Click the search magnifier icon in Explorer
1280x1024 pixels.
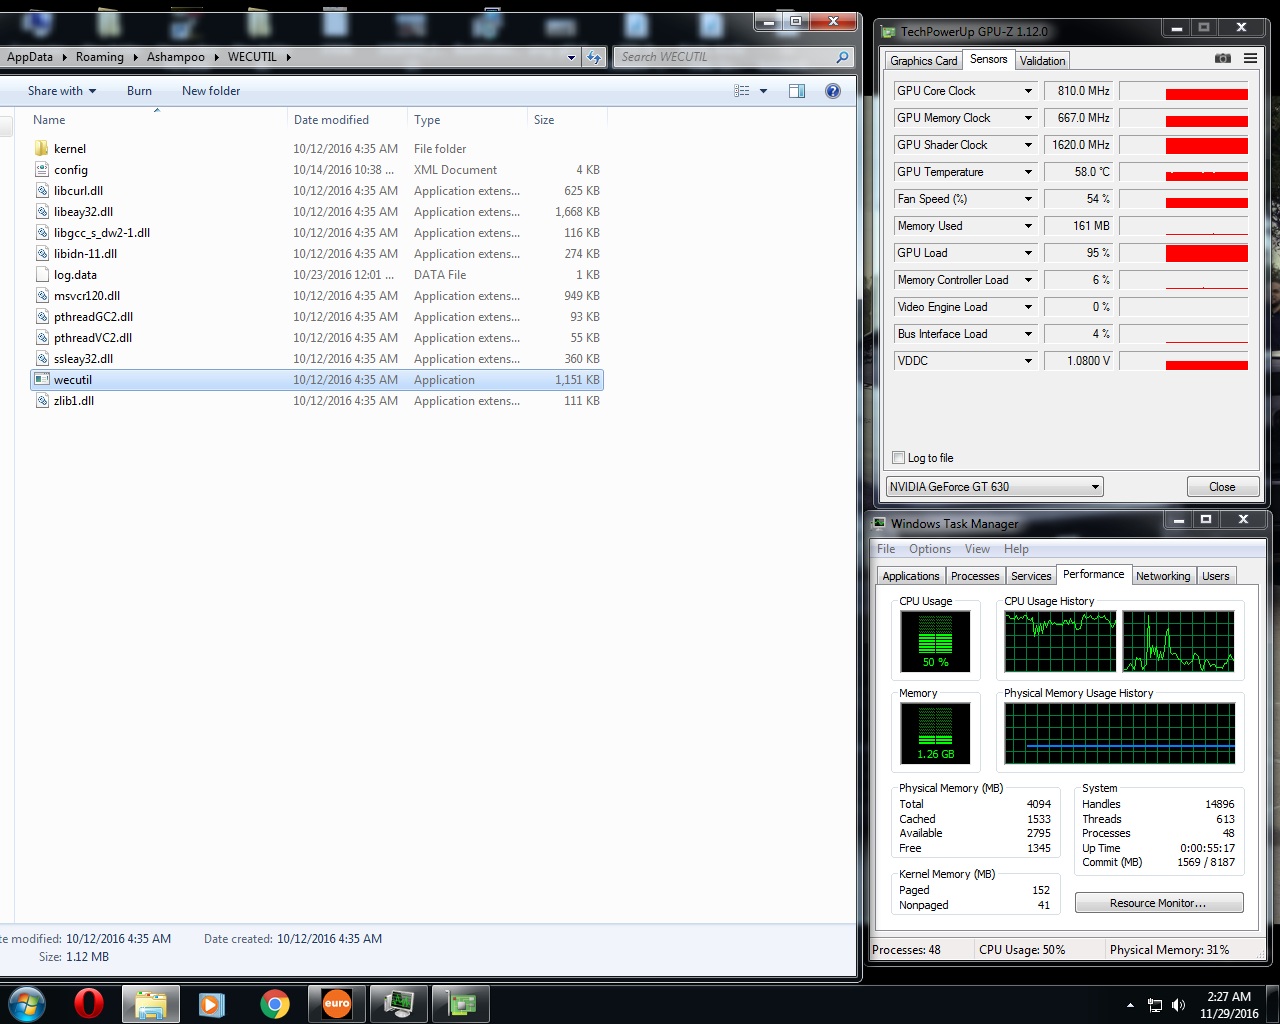click(x=842, y=57)
